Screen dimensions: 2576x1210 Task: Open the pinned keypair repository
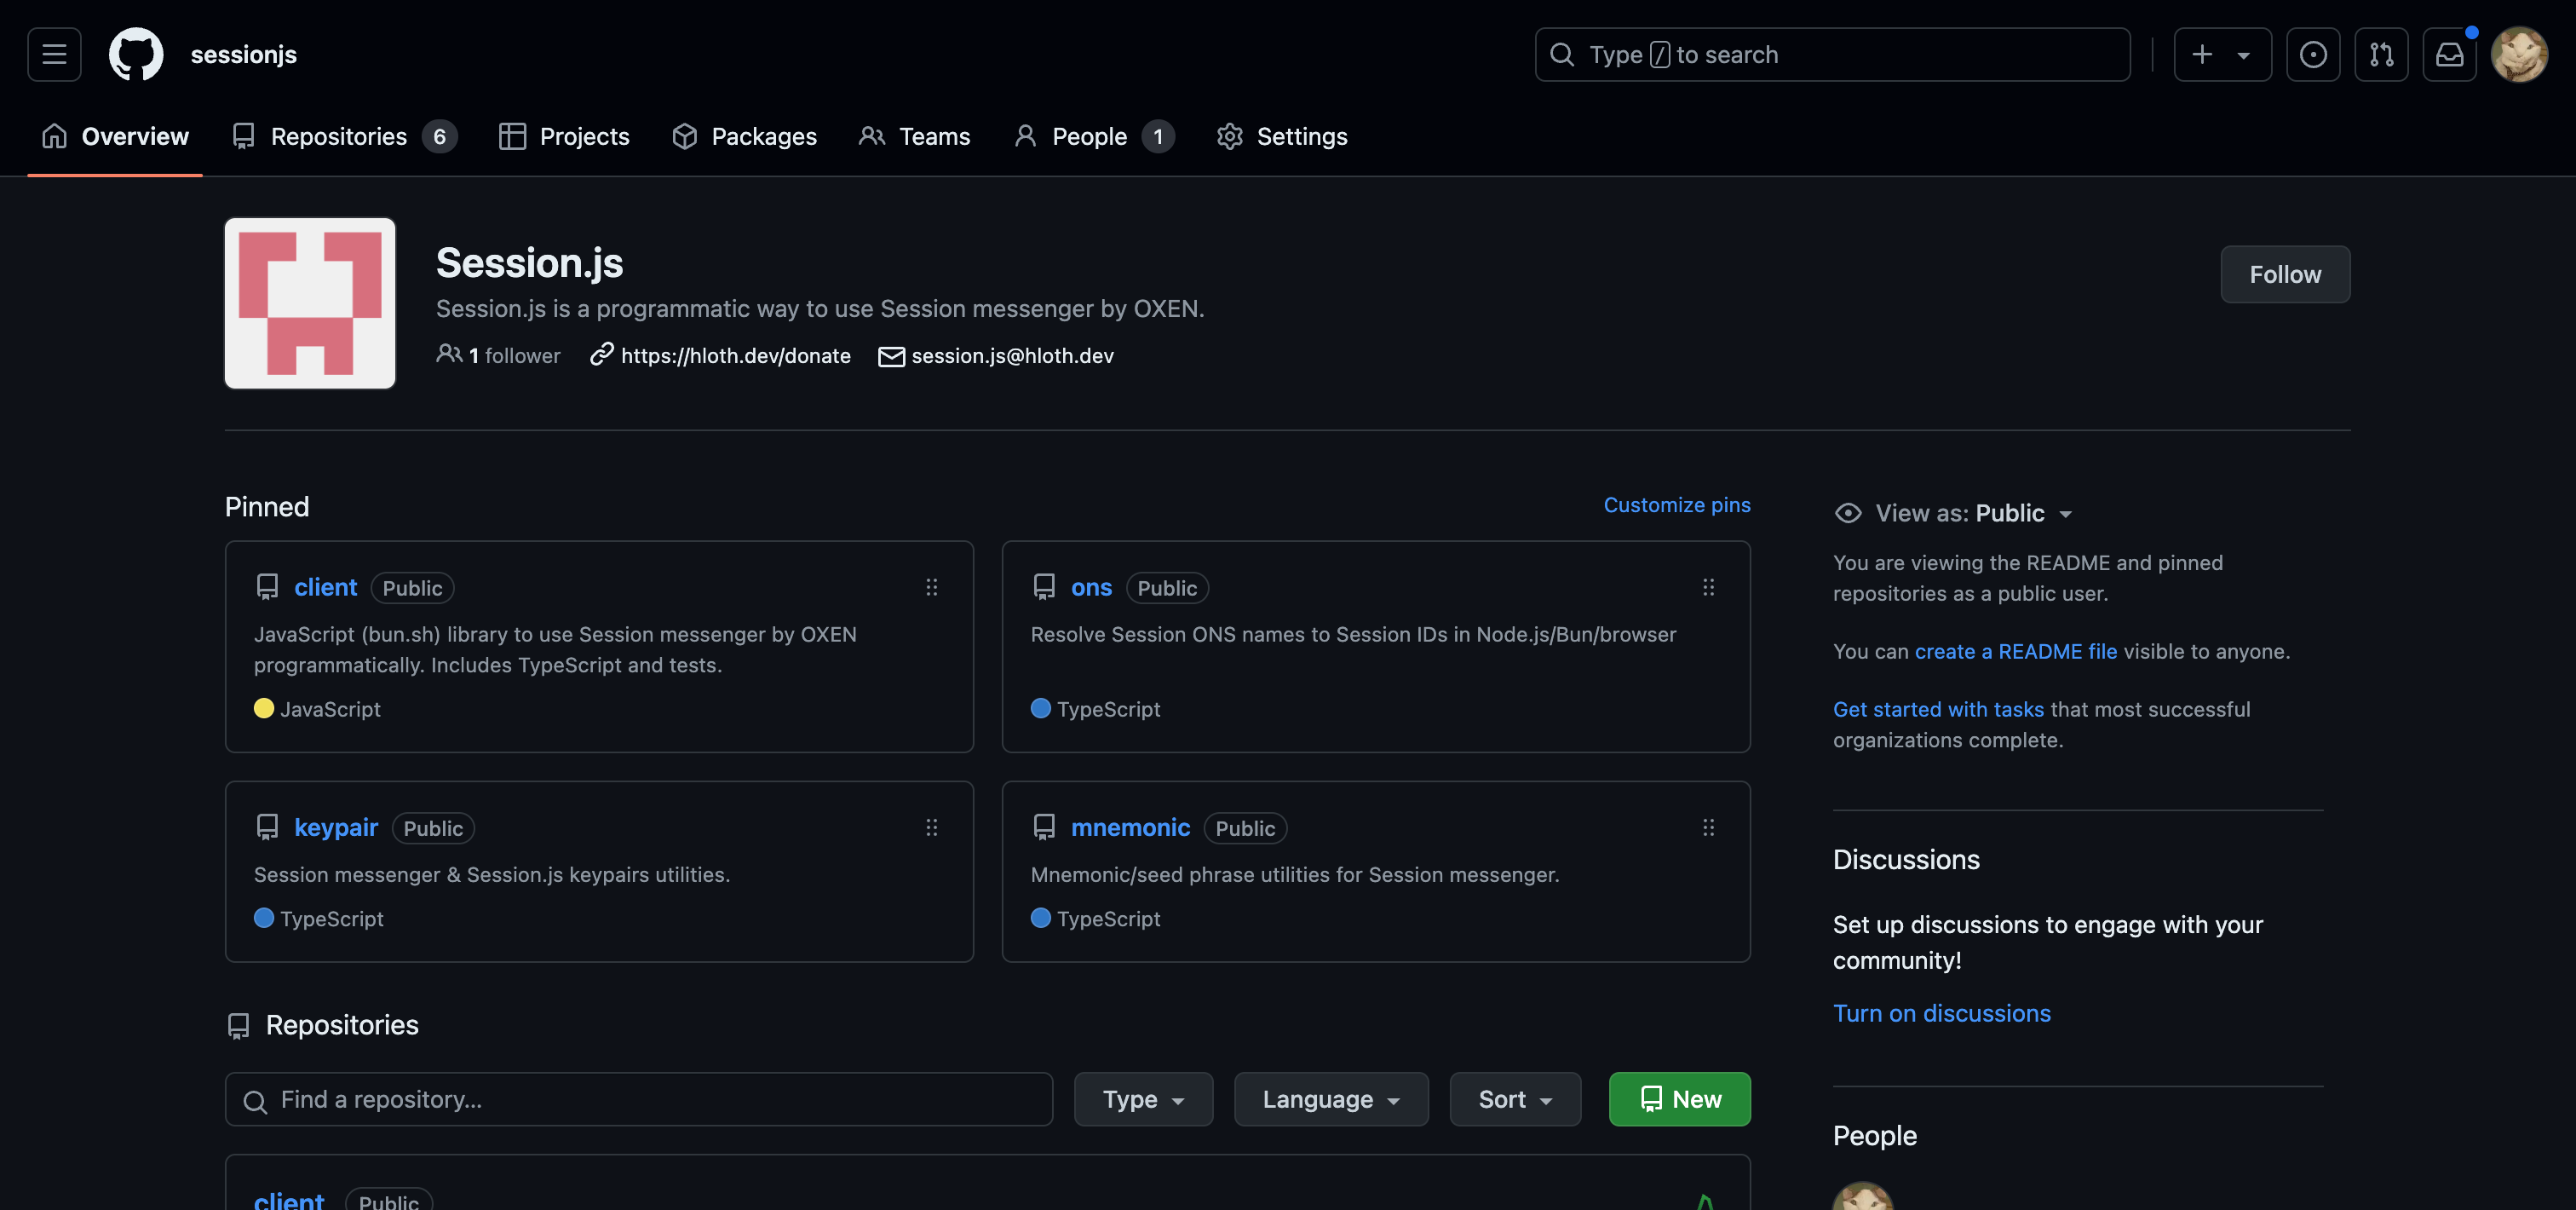[336, 827]
